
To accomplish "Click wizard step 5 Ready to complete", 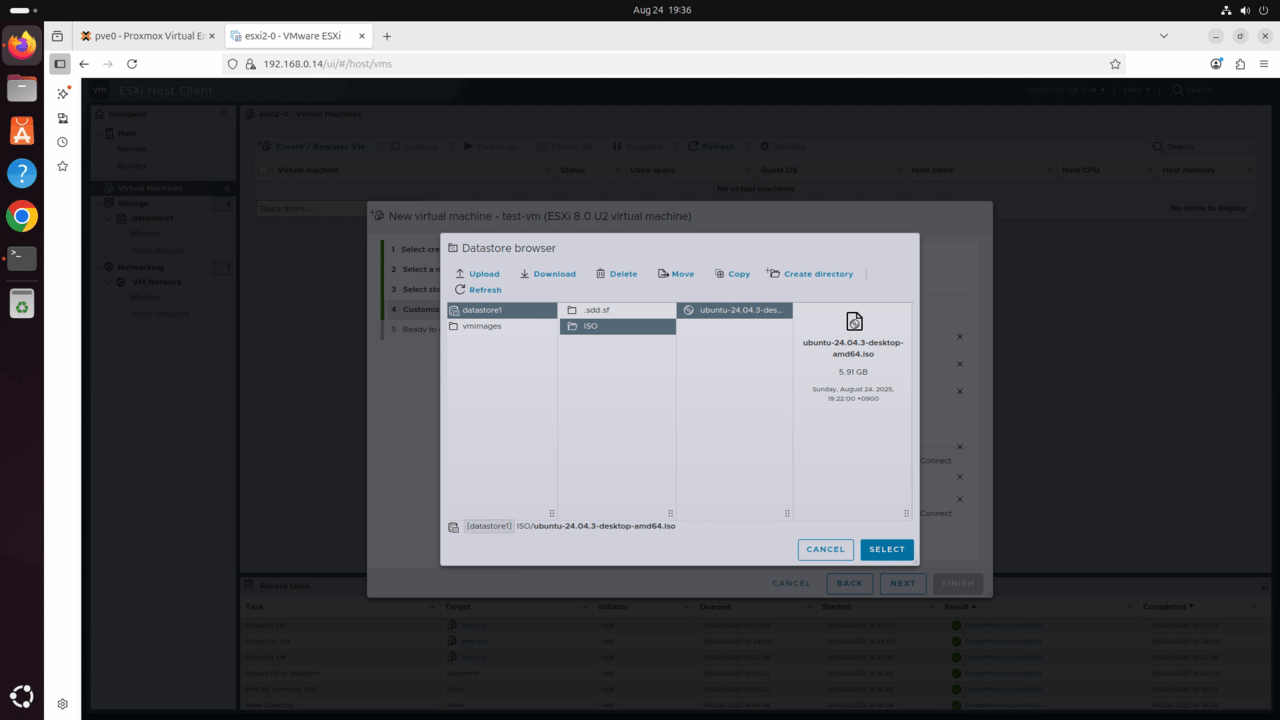I will click(x=414, y=329).
